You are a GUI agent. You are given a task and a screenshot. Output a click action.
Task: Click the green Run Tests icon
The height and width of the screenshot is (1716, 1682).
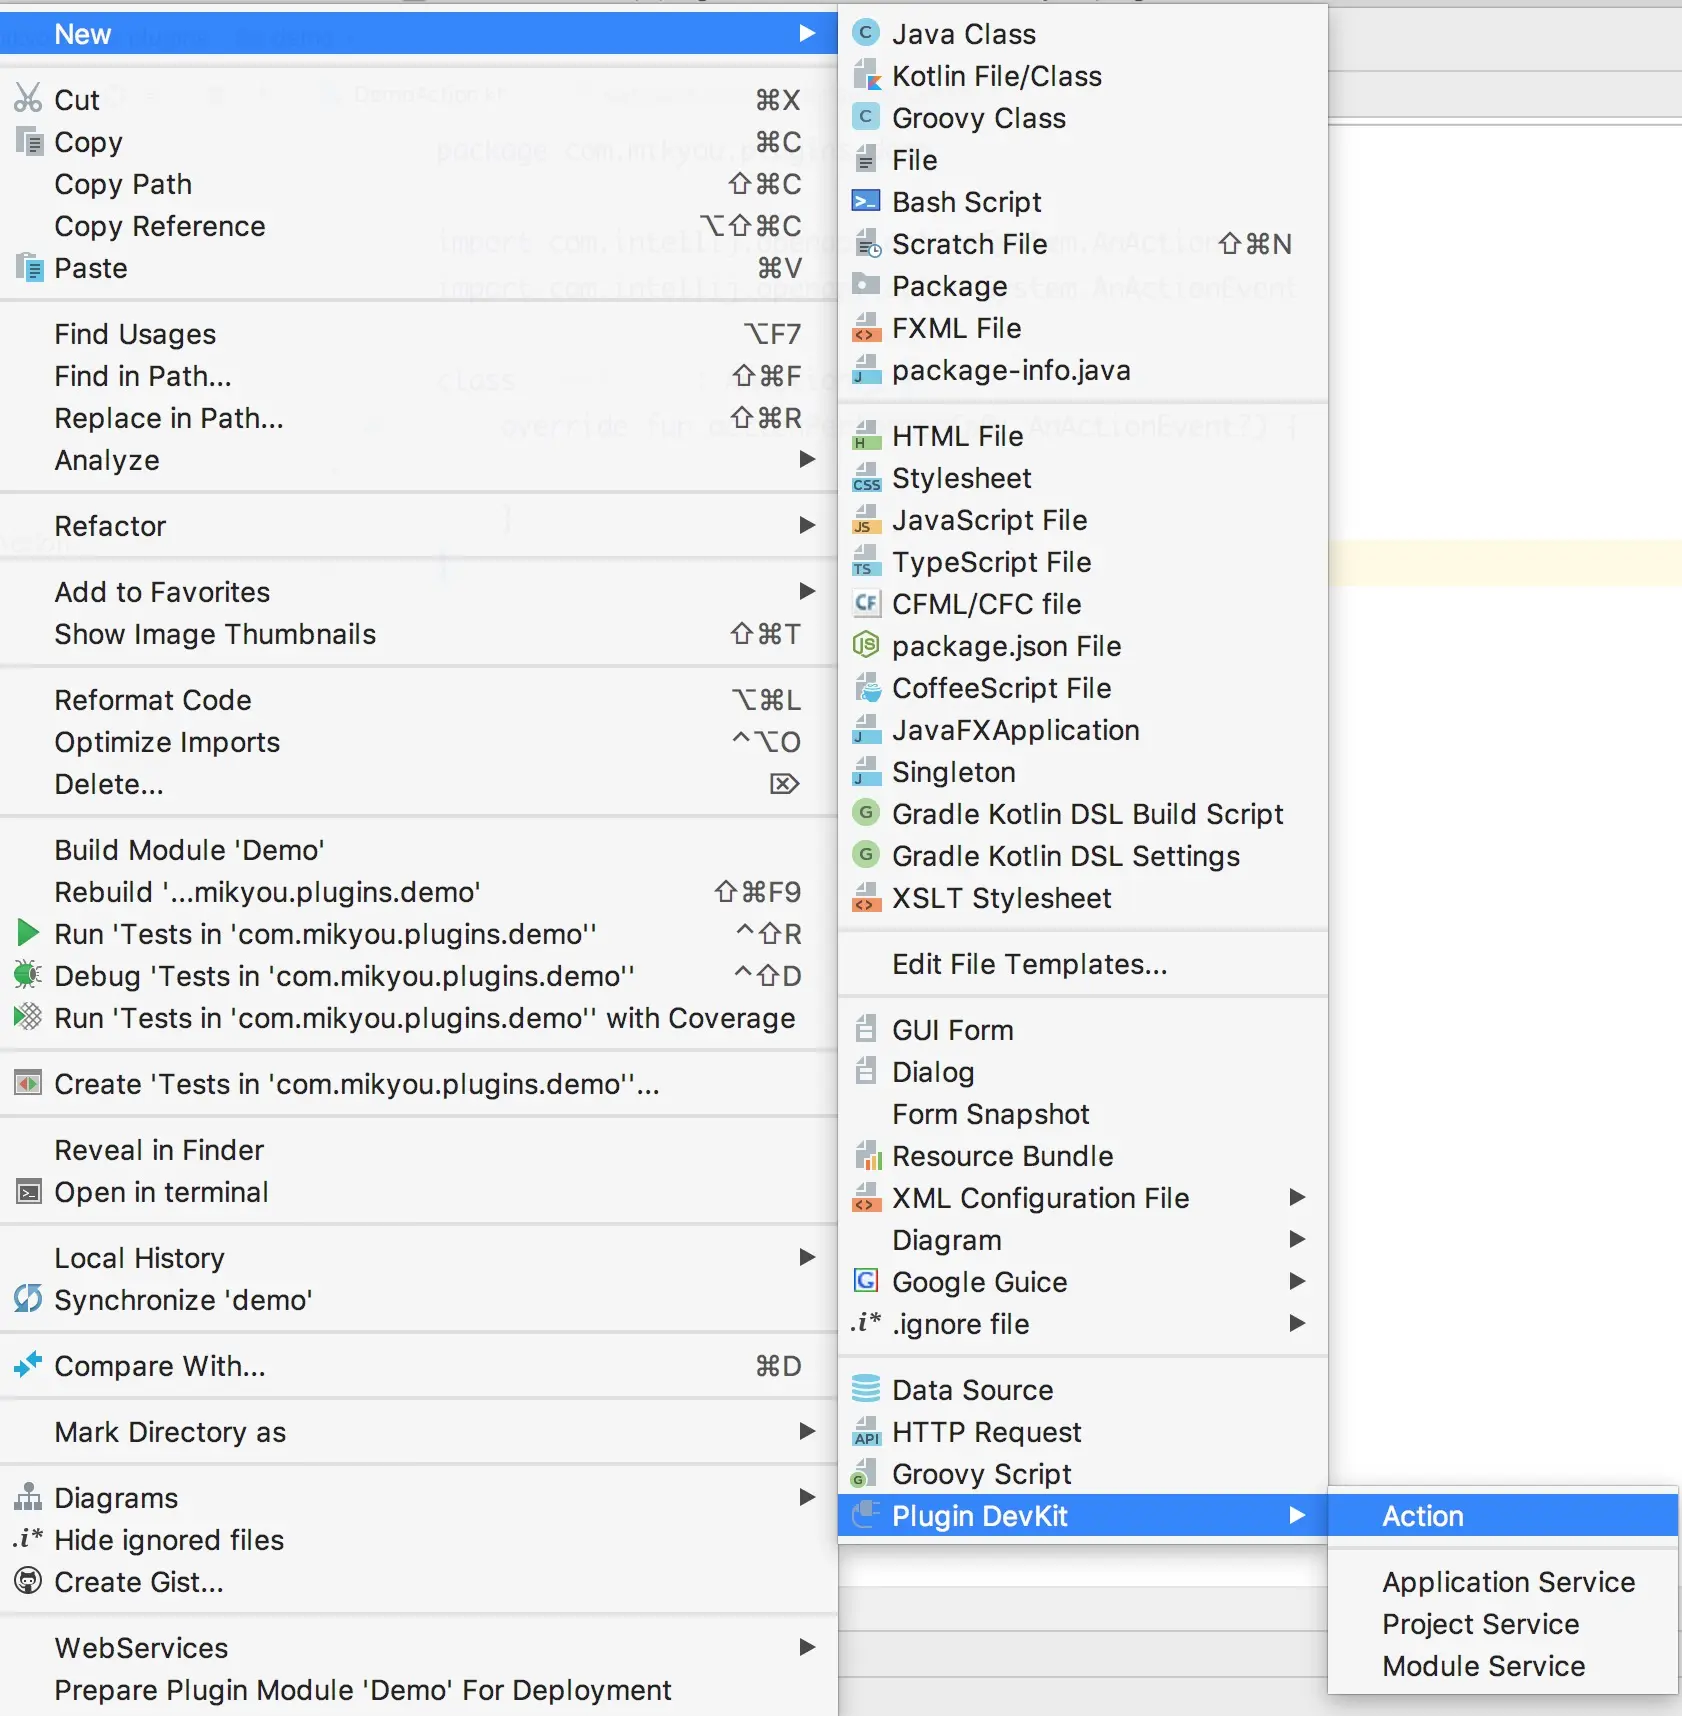point(28,933)
